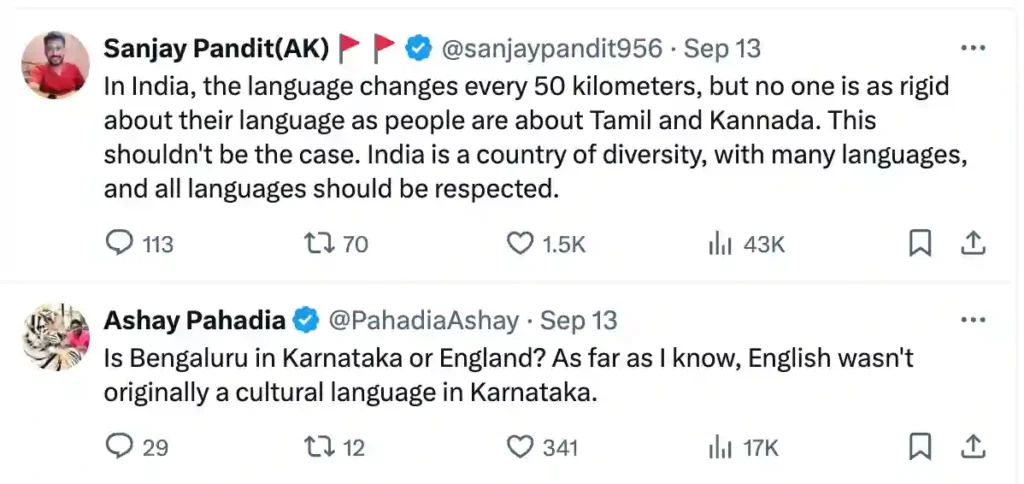
Task: Share Ashay Pahadia's tweet
Action: 974,447
